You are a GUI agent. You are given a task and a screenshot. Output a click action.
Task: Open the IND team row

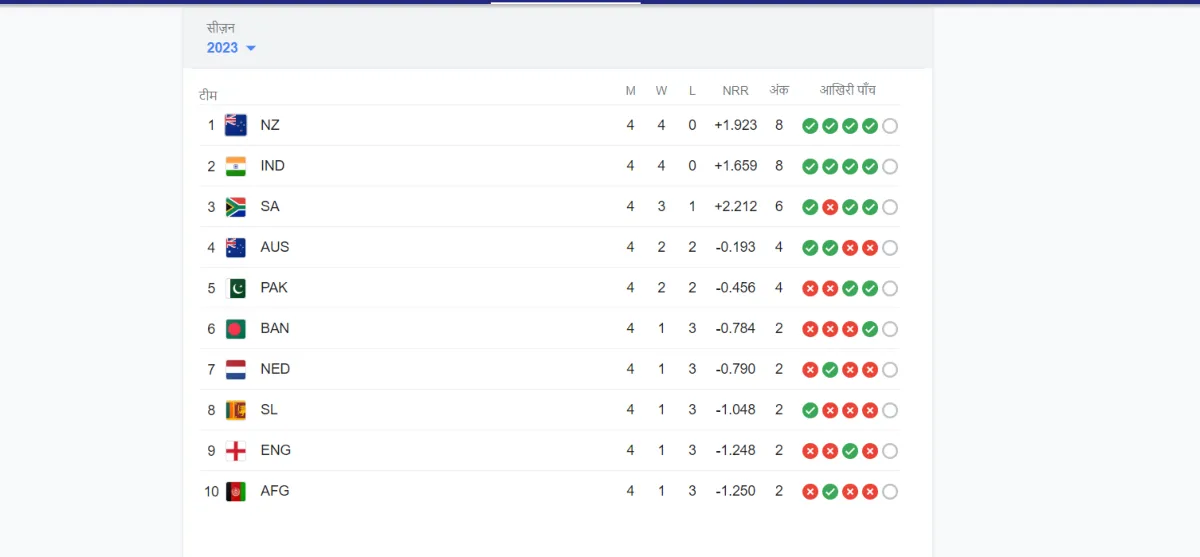549,166
